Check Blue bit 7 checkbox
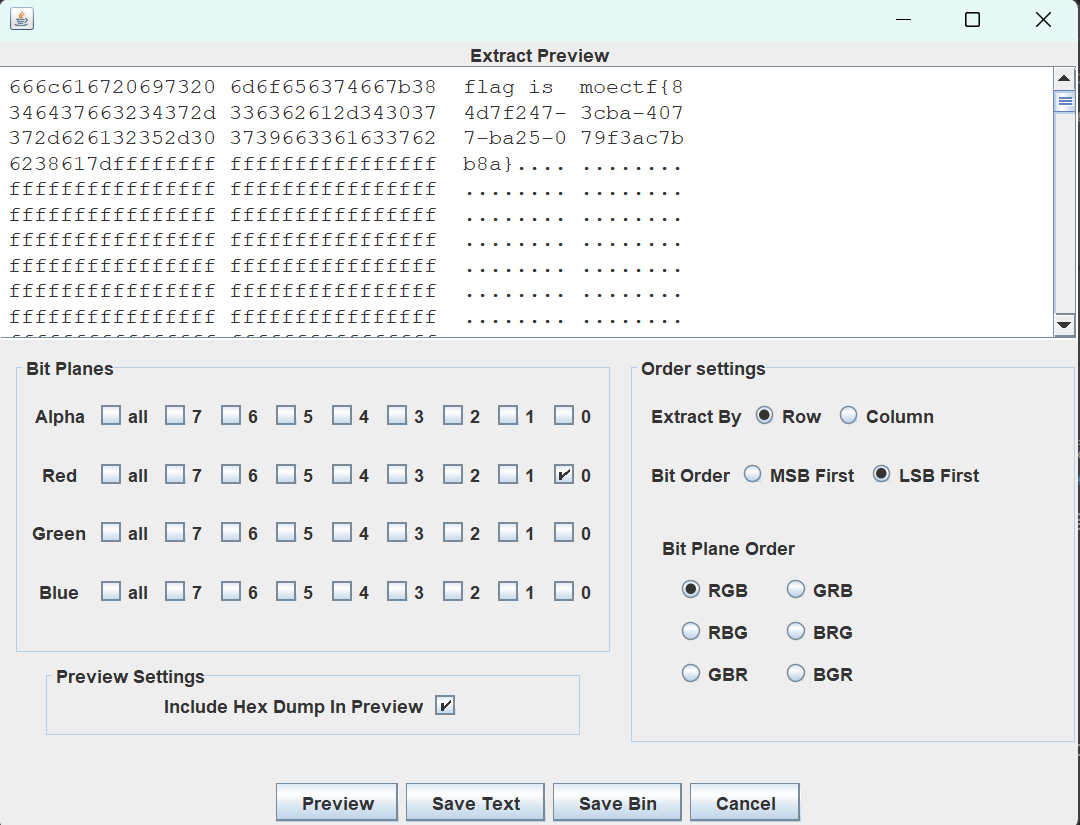The width and height of the screenshot is (1080, 825). pos(175,592)
